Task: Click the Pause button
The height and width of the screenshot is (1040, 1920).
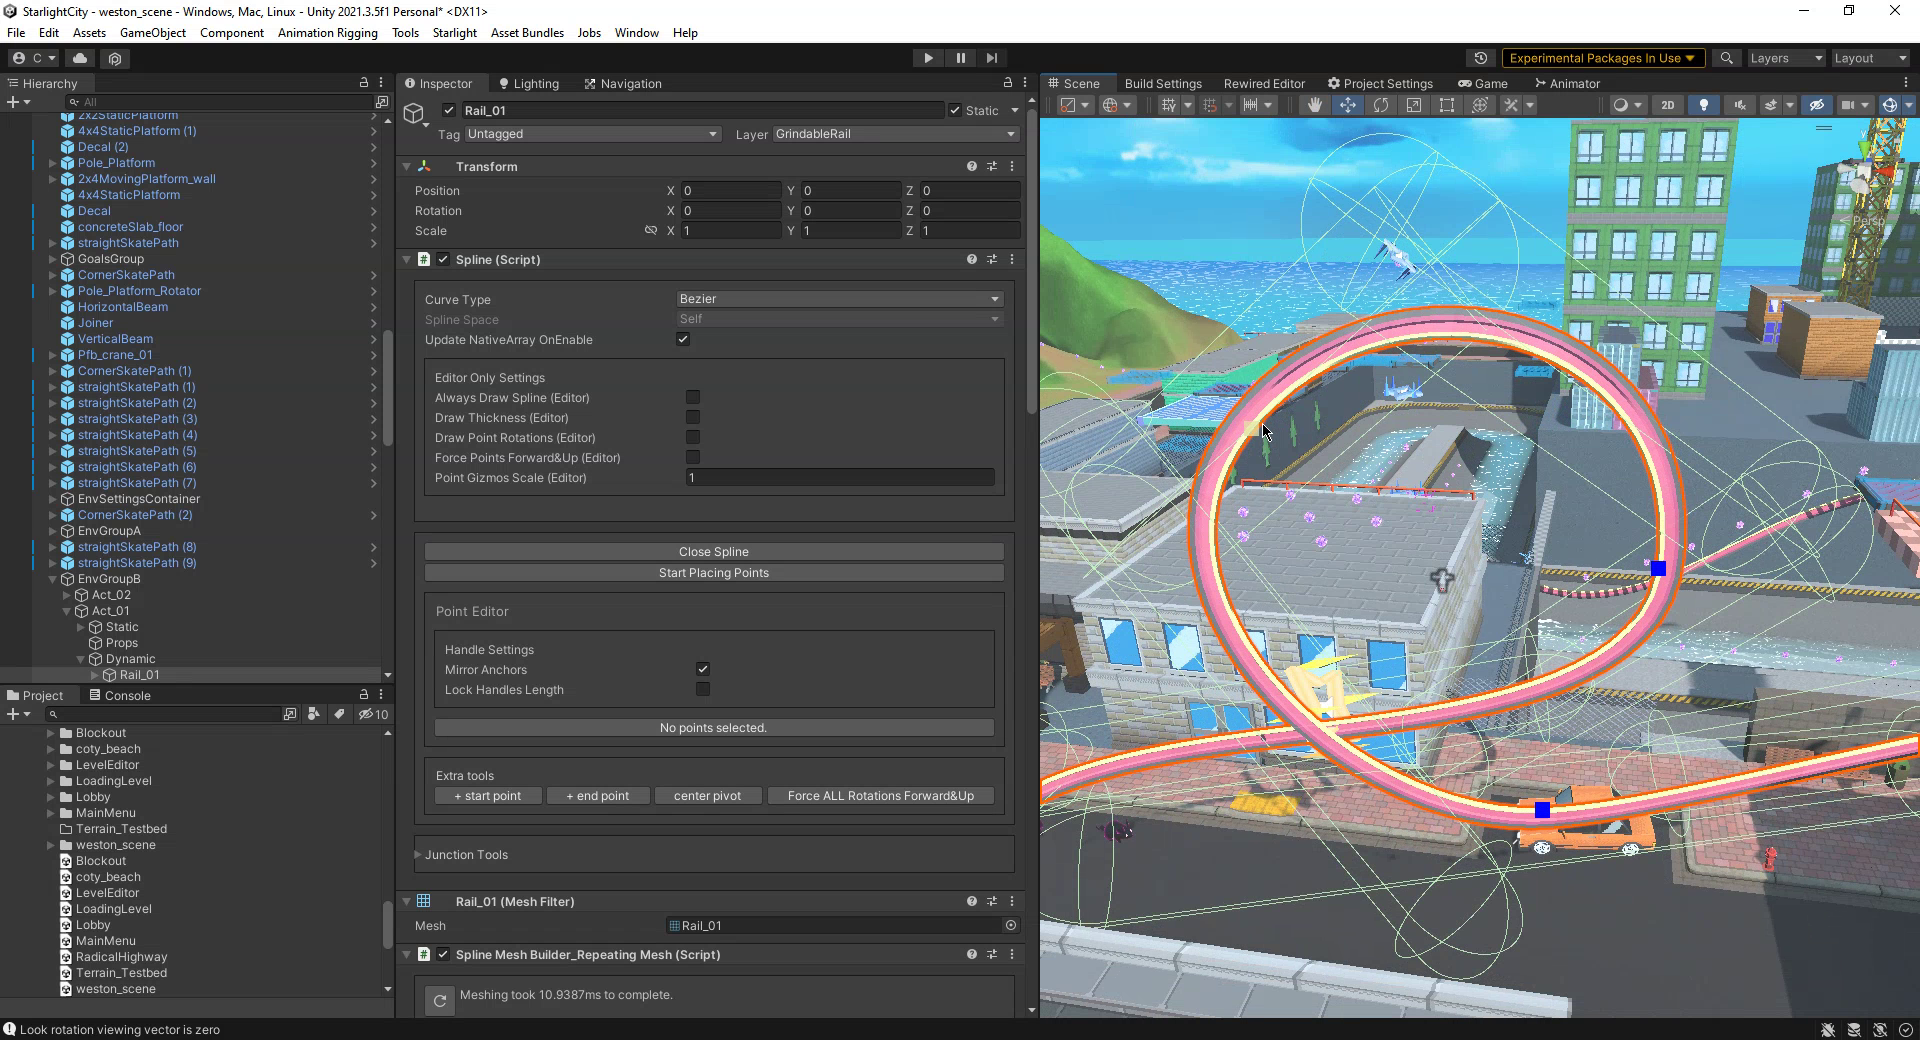Action: 960,58
